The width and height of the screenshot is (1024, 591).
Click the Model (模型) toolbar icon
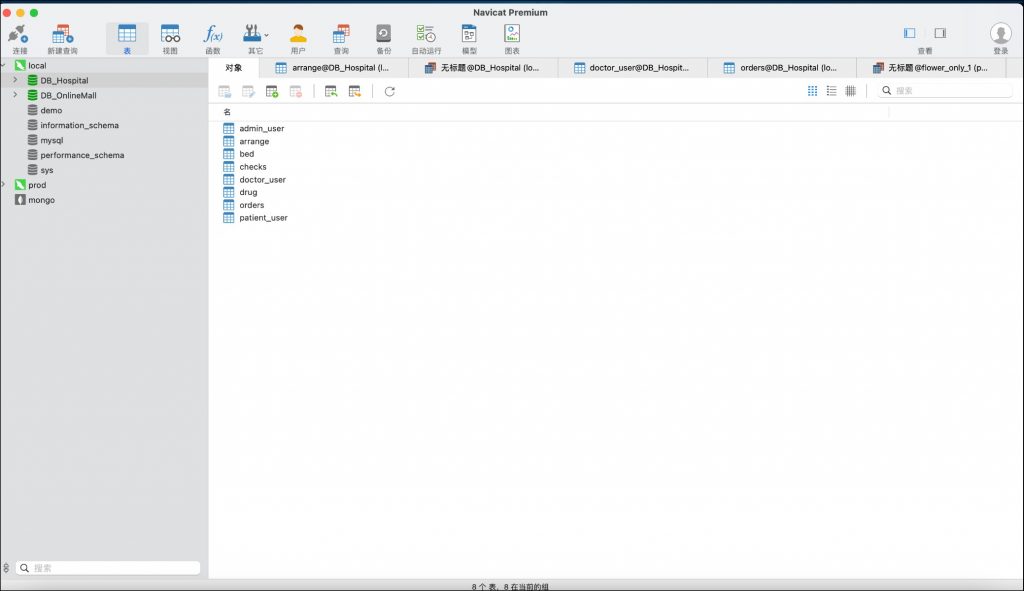click(469, 37)
